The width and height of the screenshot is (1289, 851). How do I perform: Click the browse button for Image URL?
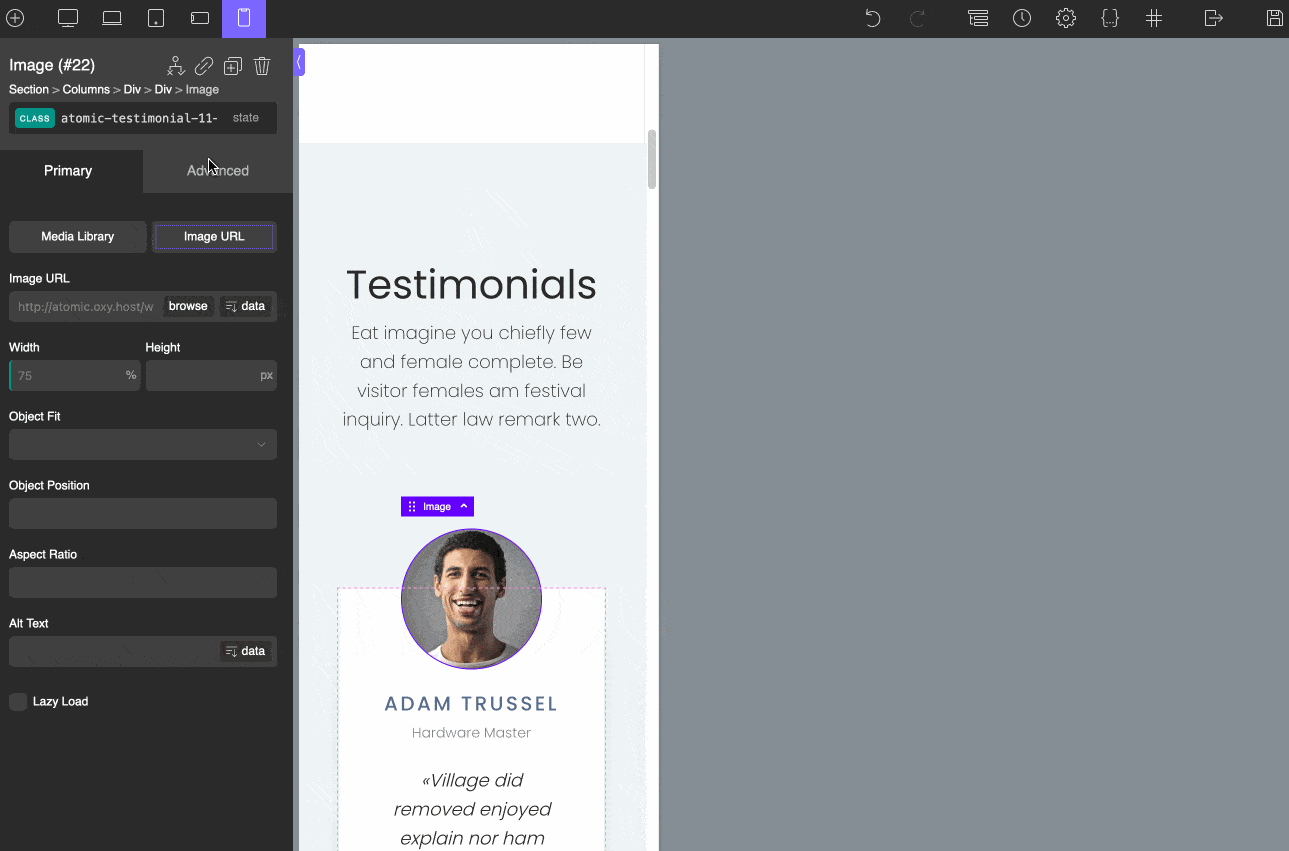click(188, 306)
